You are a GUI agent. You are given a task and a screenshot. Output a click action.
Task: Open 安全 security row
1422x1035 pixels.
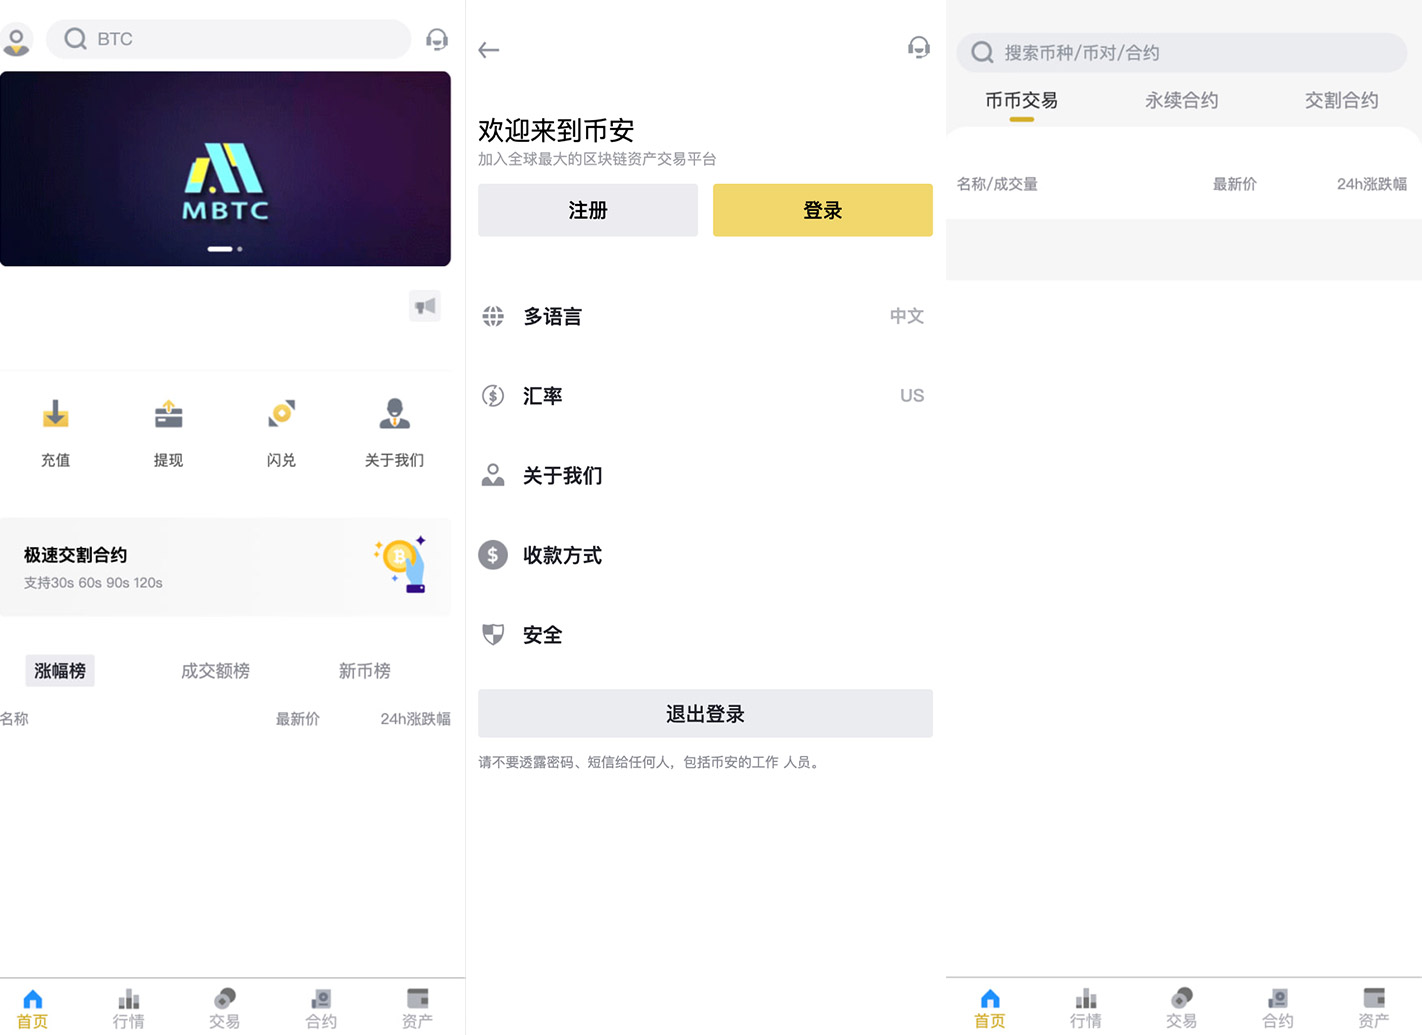click(x=705, y=635)
